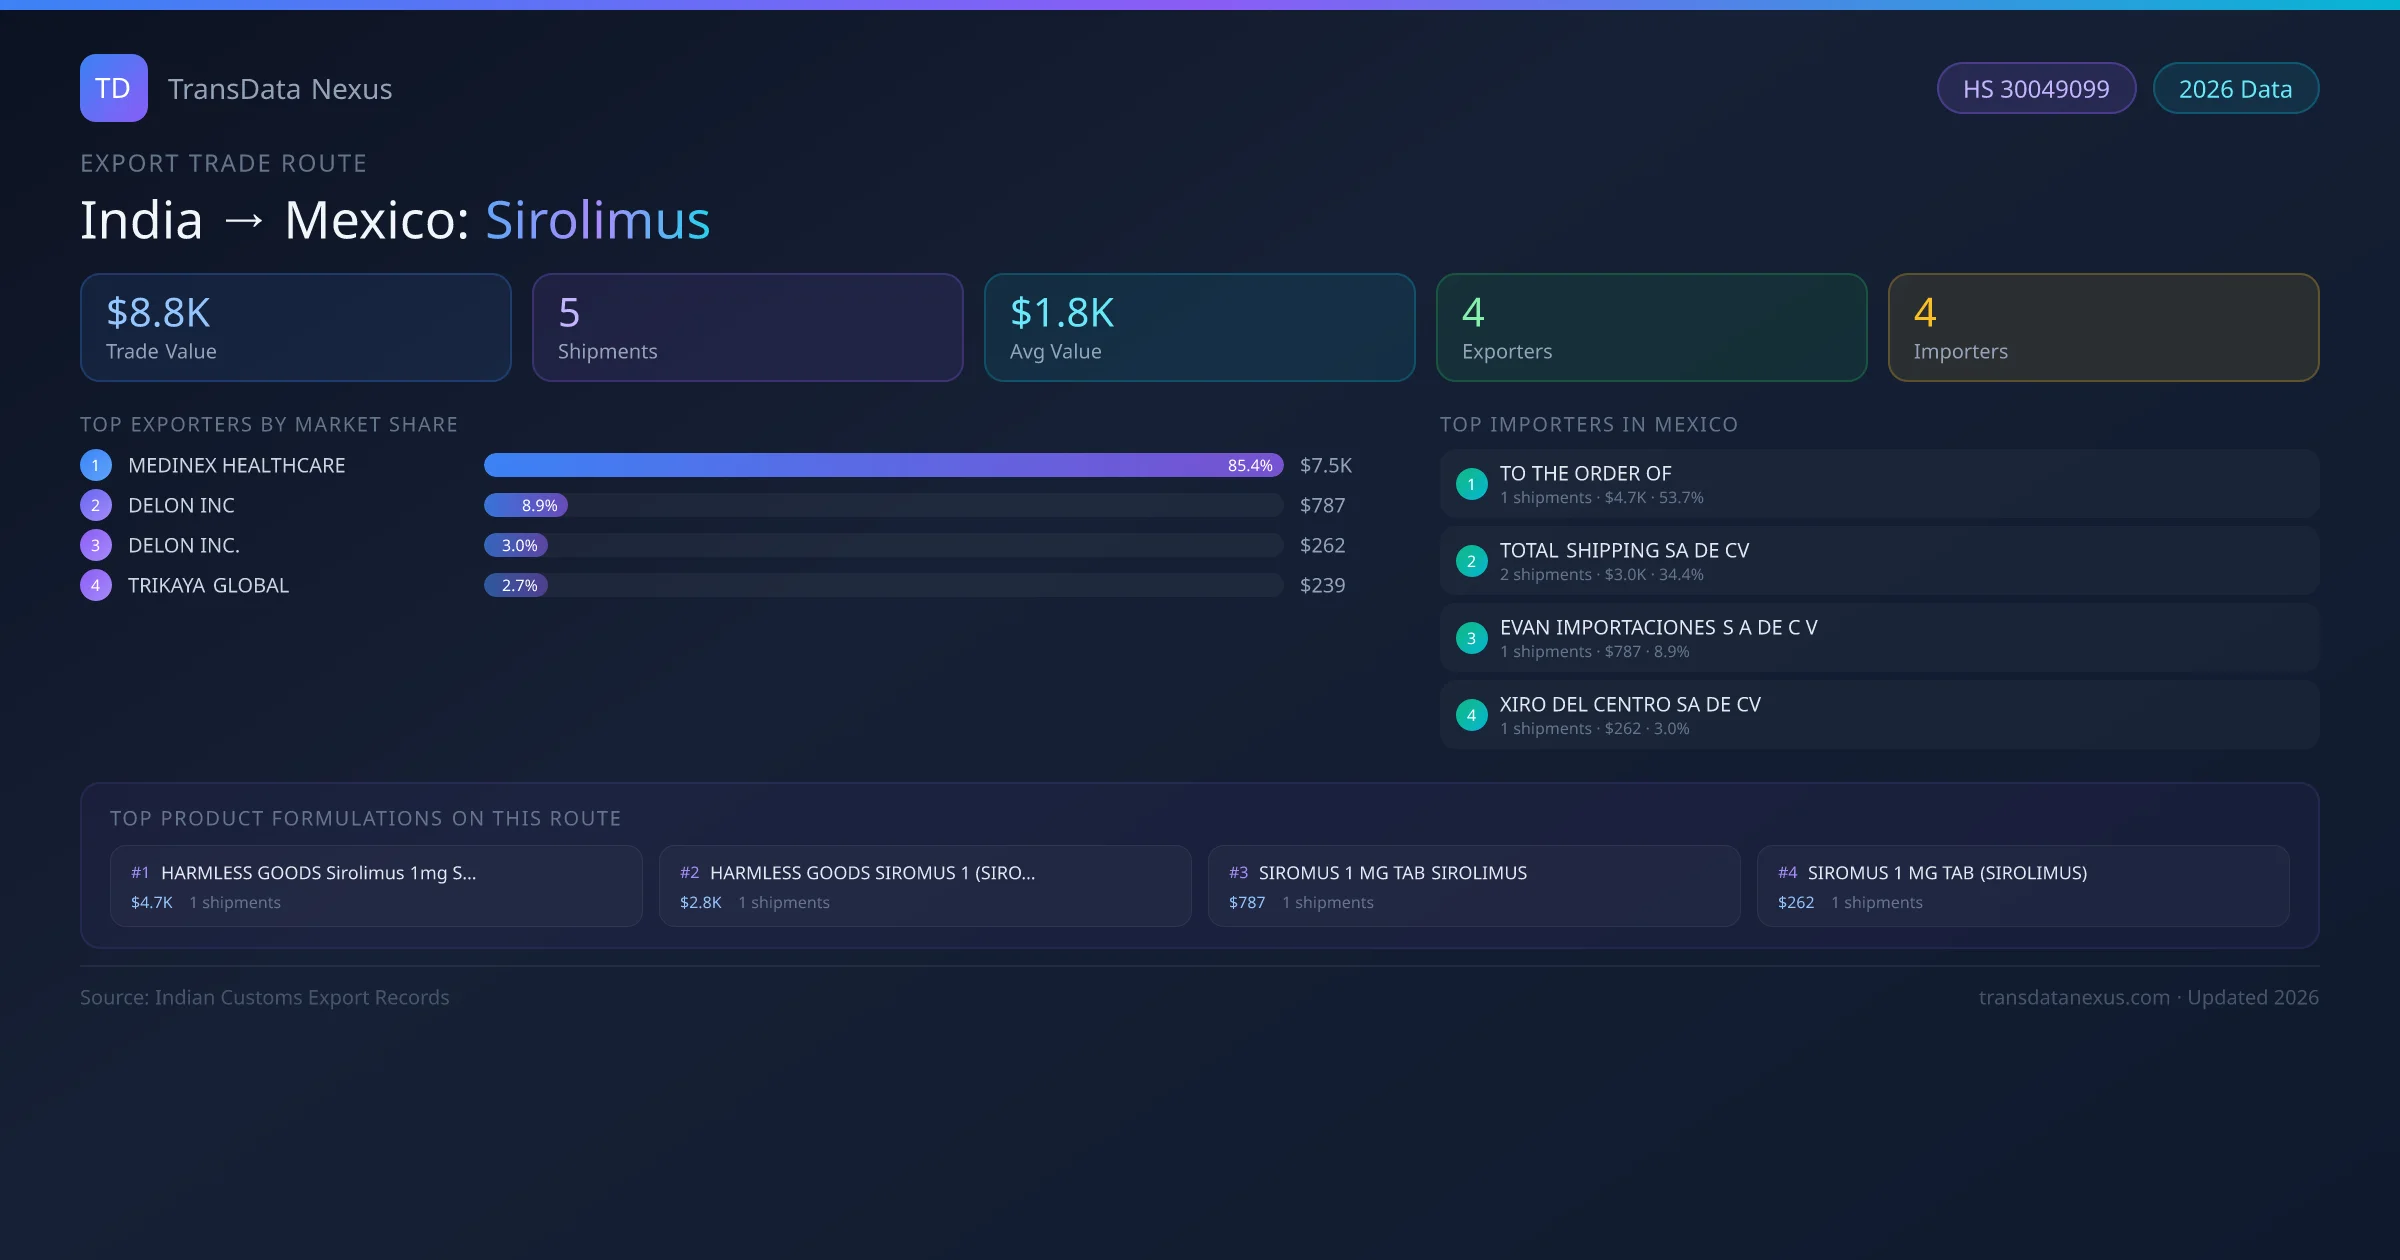Image resolution: width=2400 pixels, height=1260 pixels.
Task: Click rank 4 badge beside TRIKAYA GLOBAL
Action: 95,585
